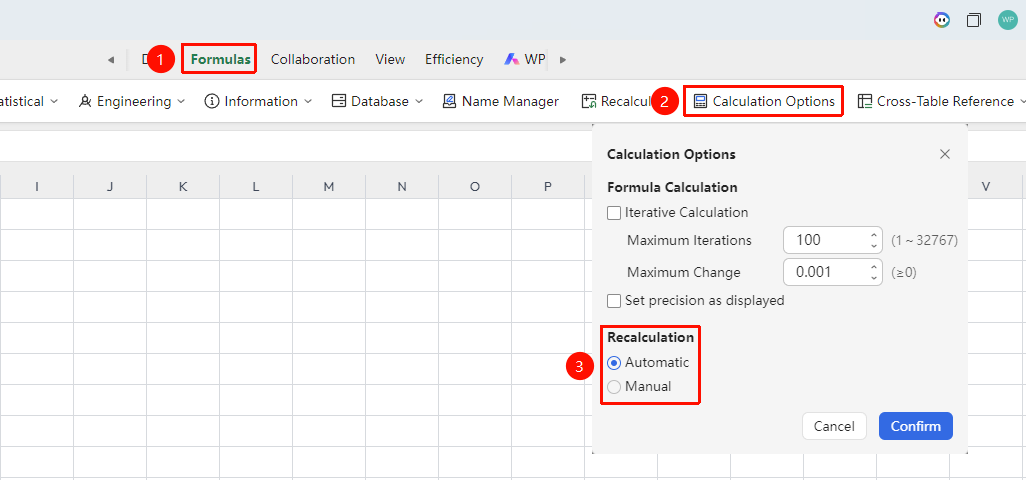The image size is (1026, 480).
Task: Select the Automatic recalculation option
Action: tap(614, 362)
